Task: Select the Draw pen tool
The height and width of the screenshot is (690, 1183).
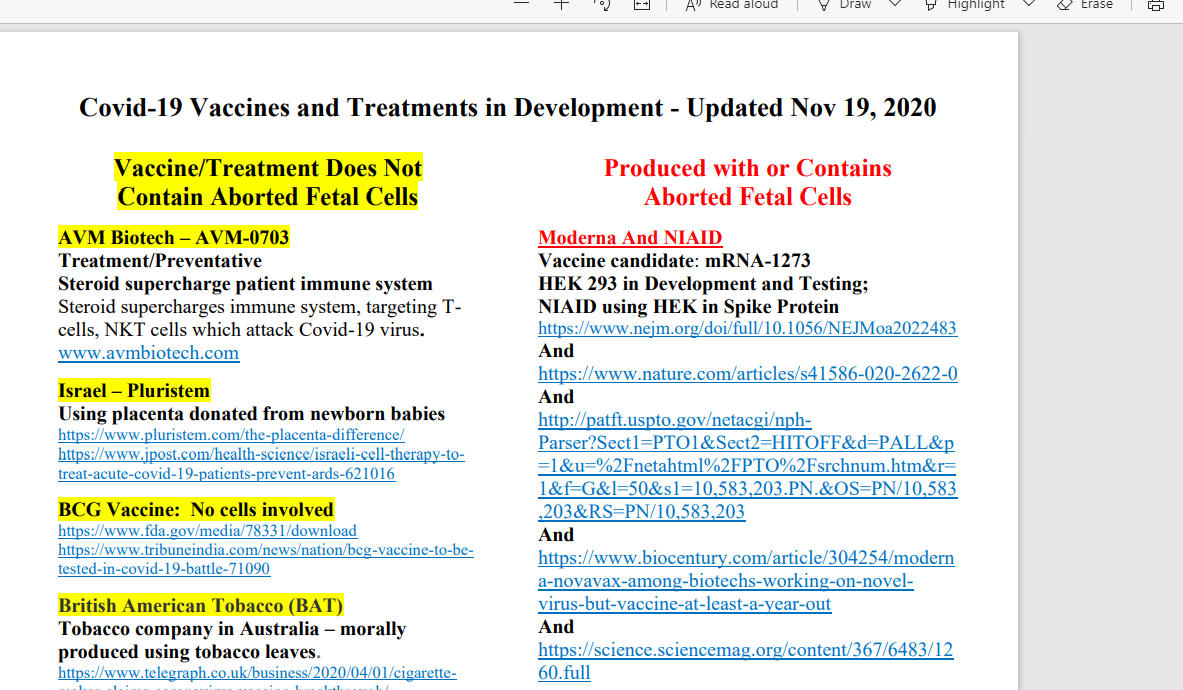Action: tap(845, 5)
